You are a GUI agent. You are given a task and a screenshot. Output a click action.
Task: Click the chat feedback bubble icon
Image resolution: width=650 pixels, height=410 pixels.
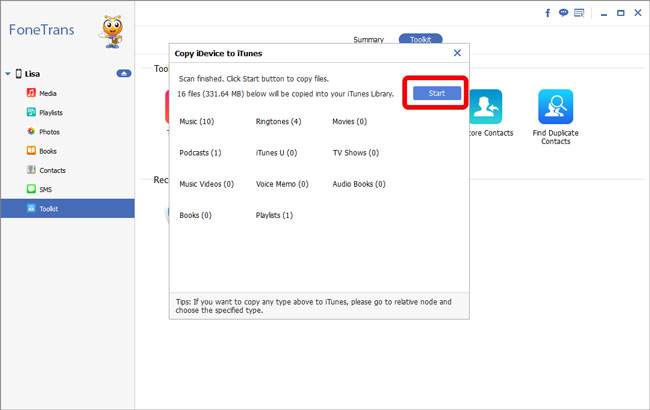click(x=563, y=13)
